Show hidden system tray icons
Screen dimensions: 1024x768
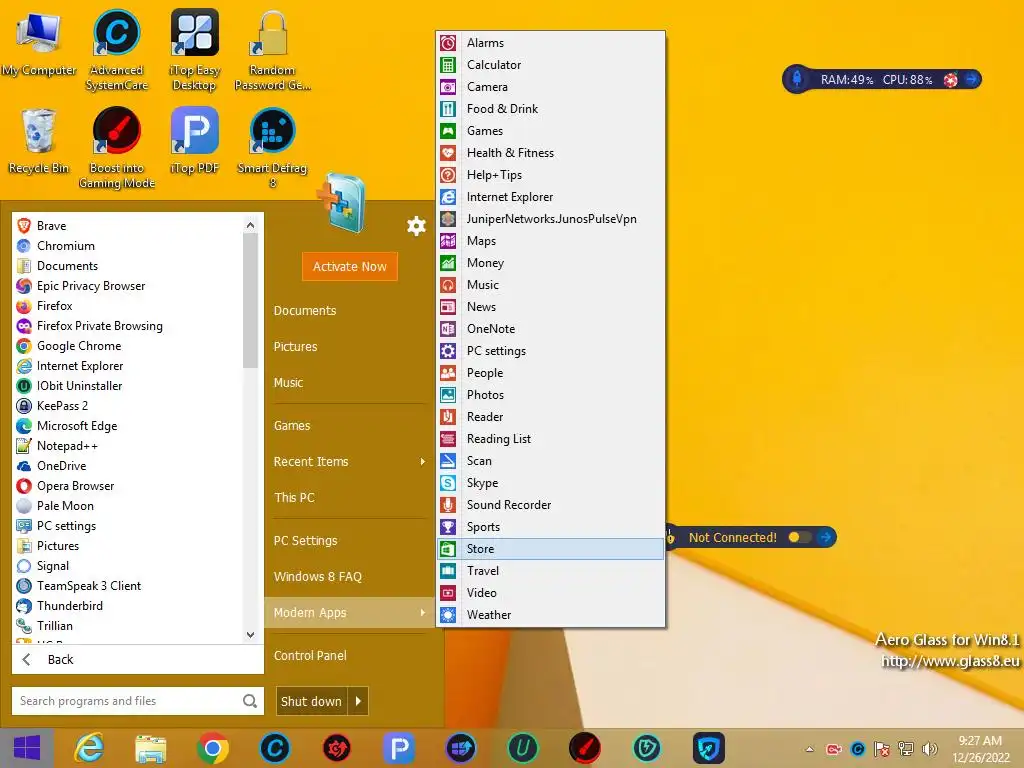click(x=810, y=749)
